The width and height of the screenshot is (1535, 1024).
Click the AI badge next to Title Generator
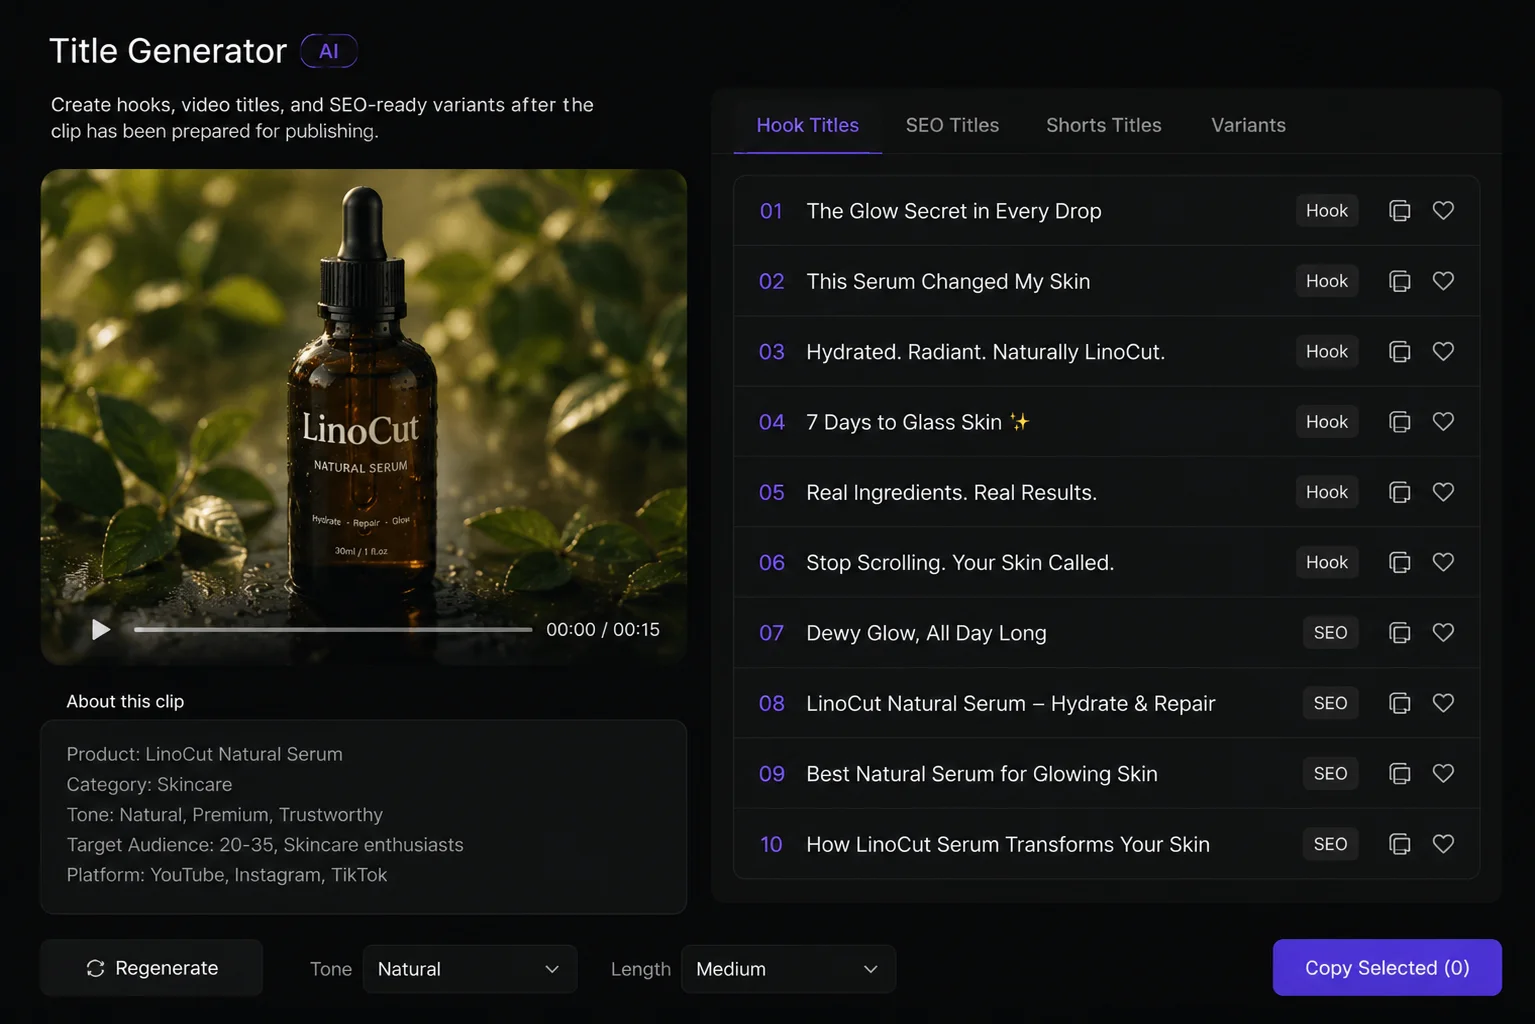(x=329, y=51)
